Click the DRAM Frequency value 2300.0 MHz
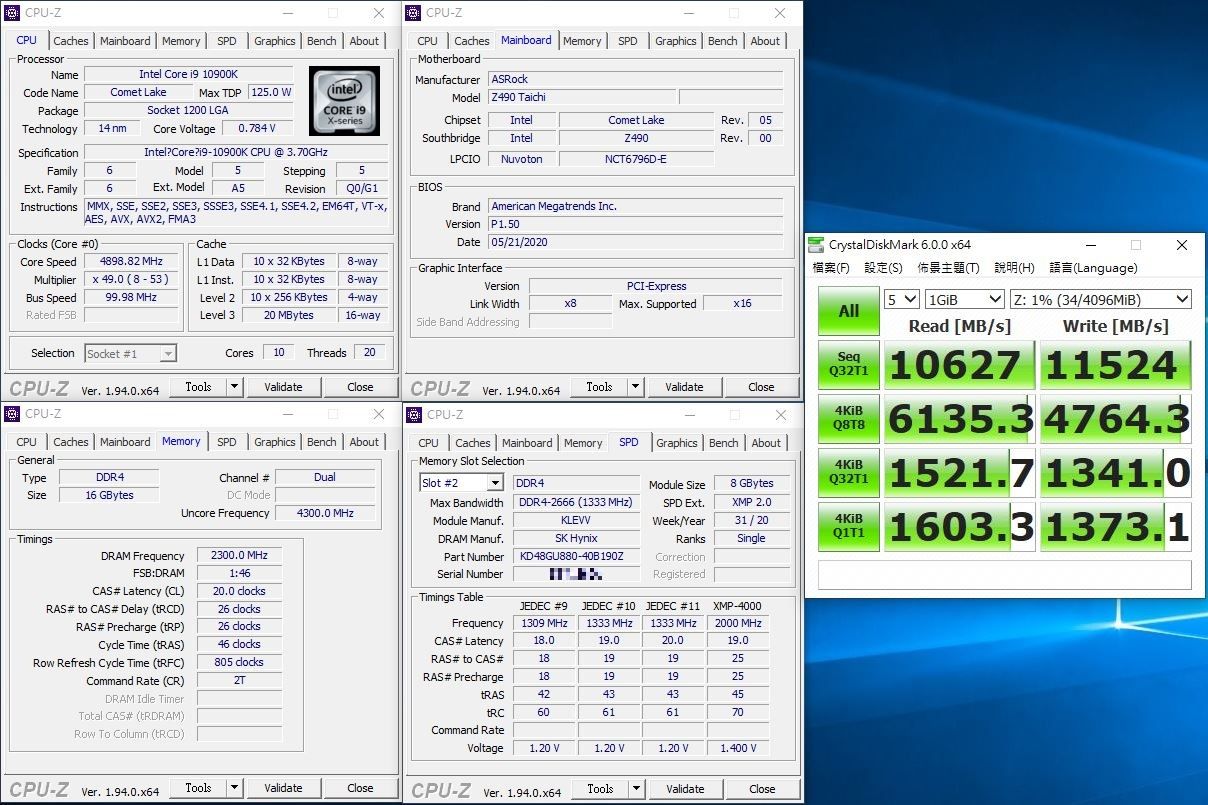 coord(239,556)
